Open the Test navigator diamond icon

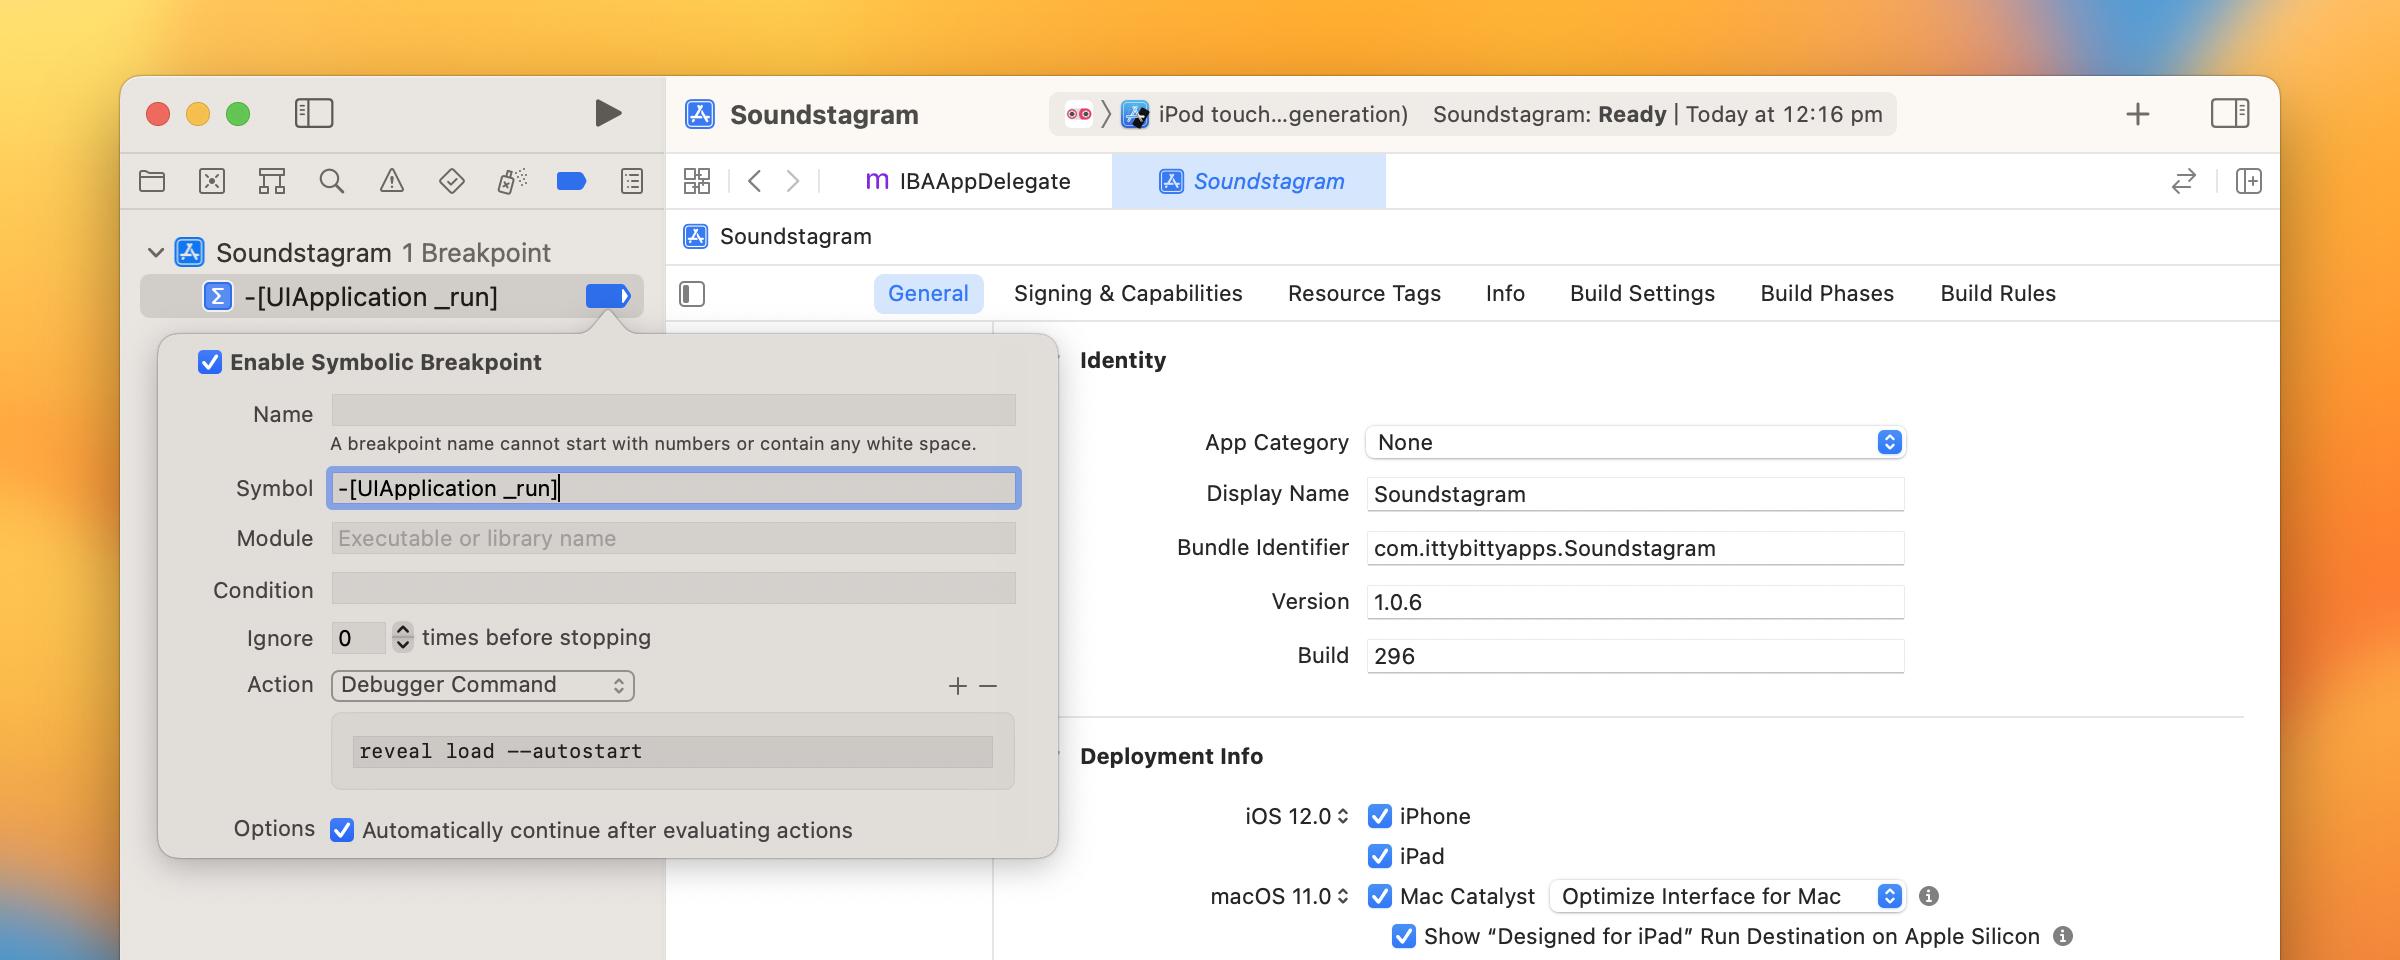pyautogui.click(x=452, y=181)
